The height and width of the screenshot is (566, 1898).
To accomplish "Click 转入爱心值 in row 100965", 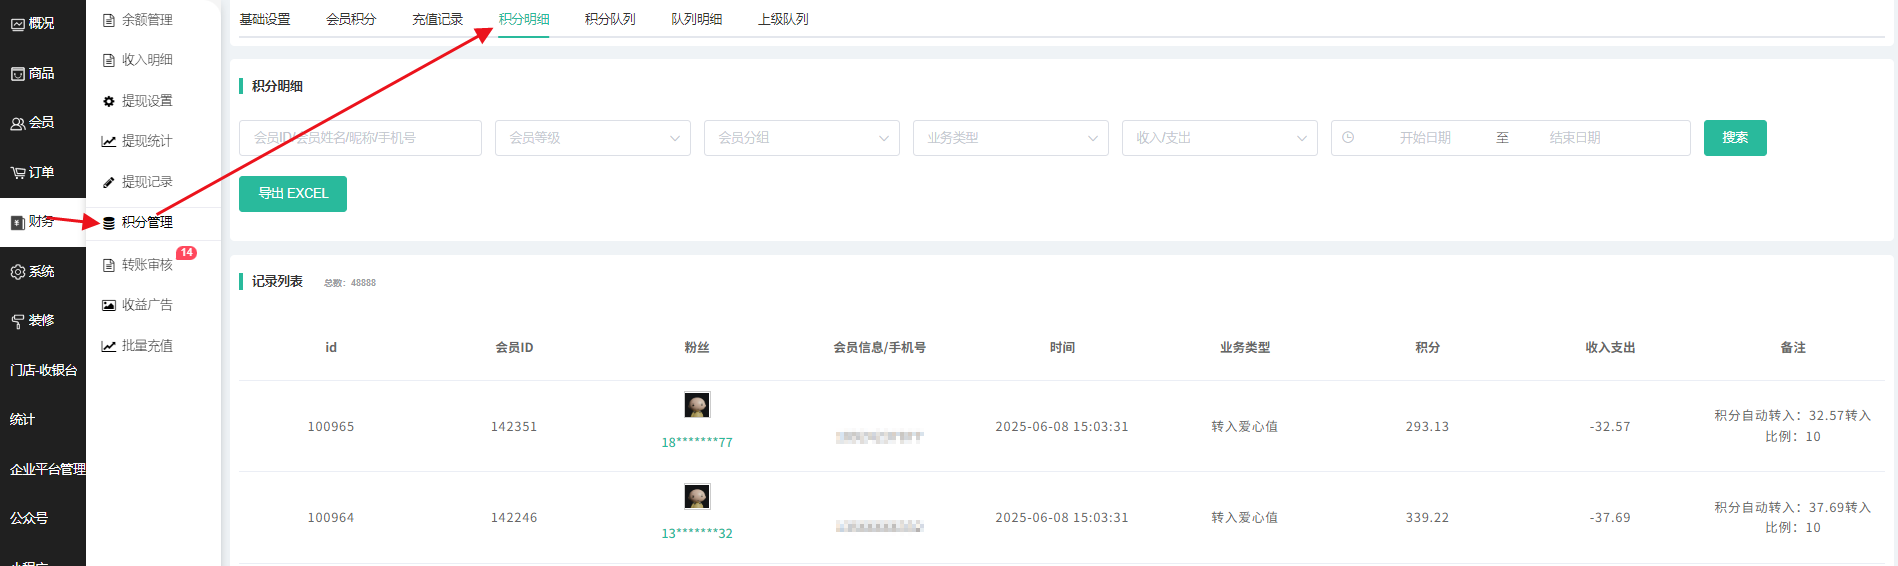I will coord(1245,427).
